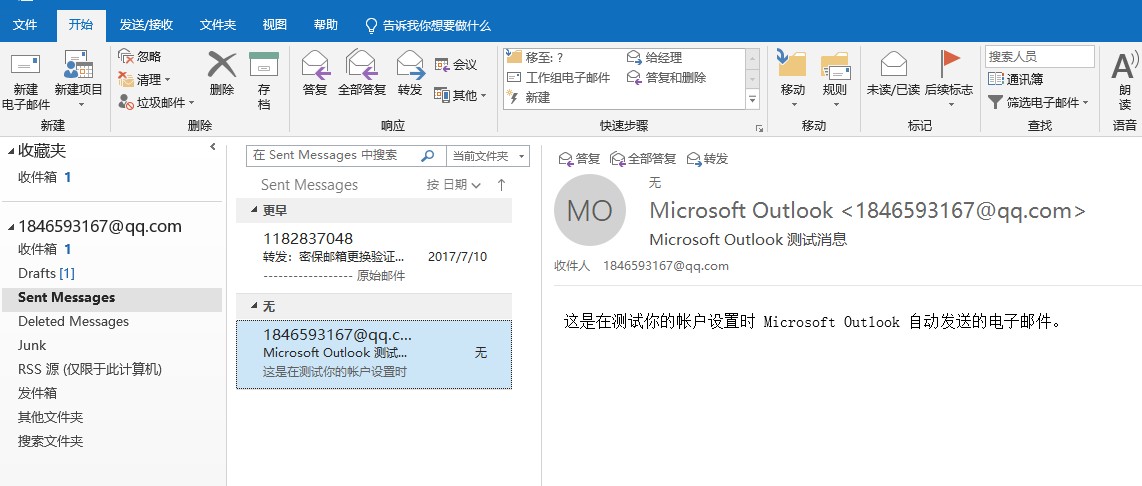This screenshot has height=486, width=1142.
Task: Open the 通讯簿 (Address Book)
Action: 1015,79
